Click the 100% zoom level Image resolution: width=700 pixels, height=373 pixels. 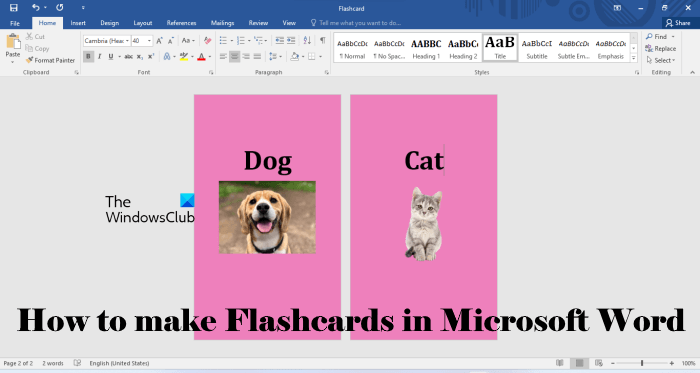[x=688, y=364]
